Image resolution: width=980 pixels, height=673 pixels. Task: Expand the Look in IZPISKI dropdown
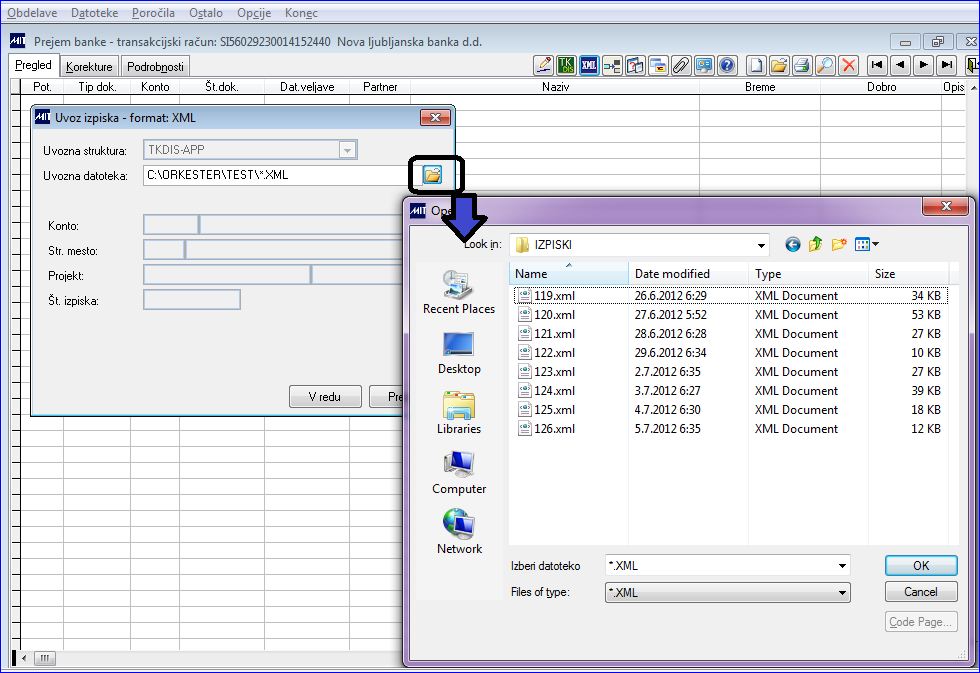tap(761, 245)
